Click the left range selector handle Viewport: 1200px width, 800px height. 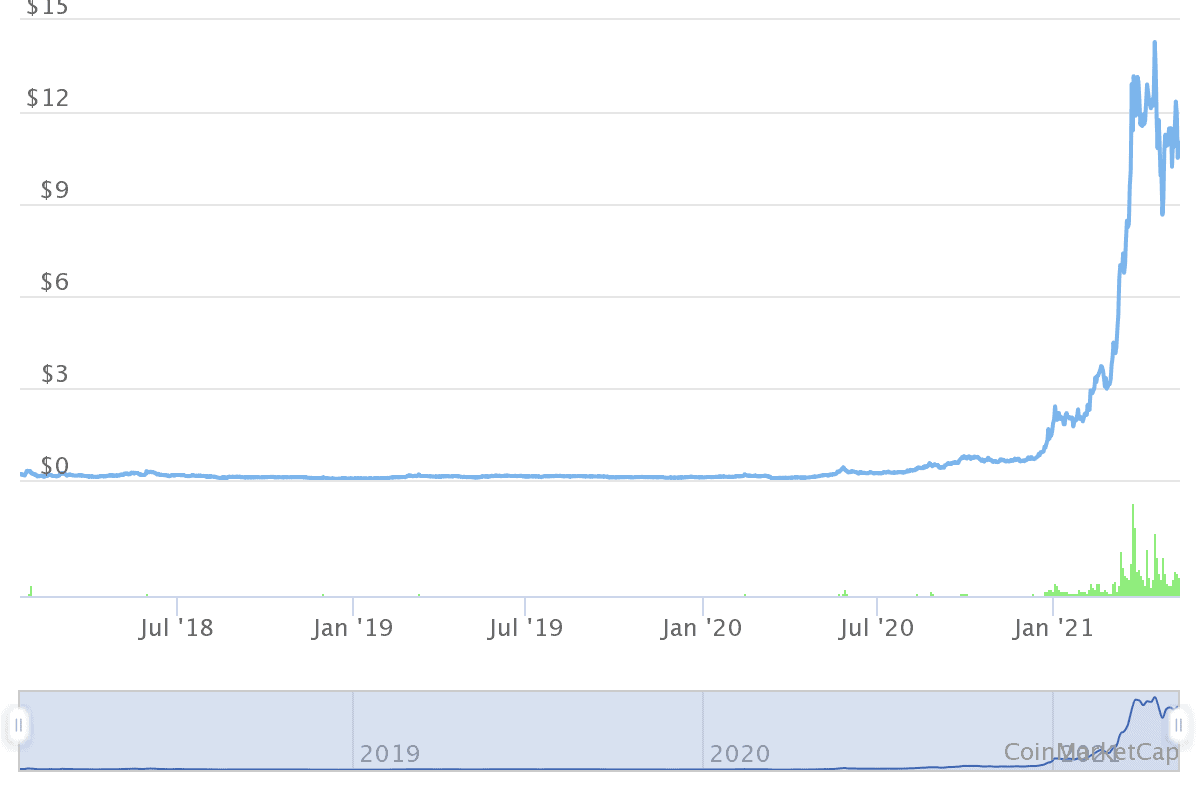[x=18, y=725]
